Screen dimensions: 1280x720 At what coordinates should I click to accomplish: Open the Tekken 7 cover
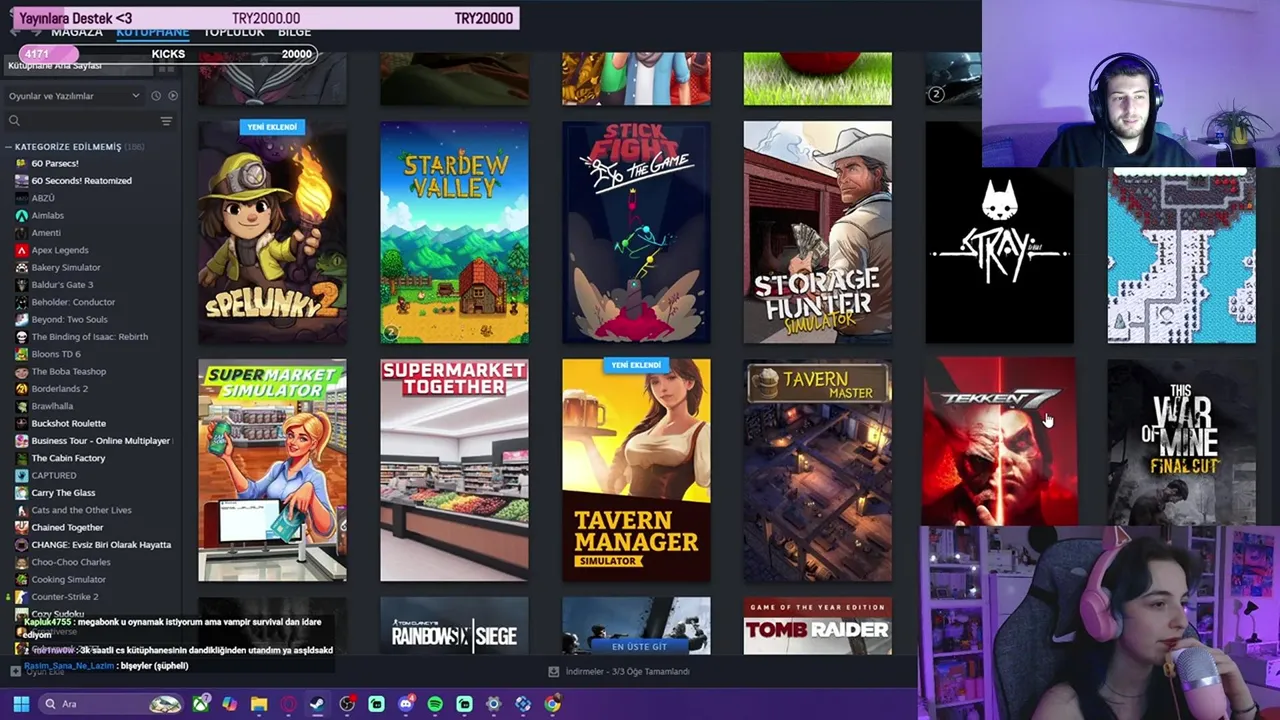coord(999,442)
